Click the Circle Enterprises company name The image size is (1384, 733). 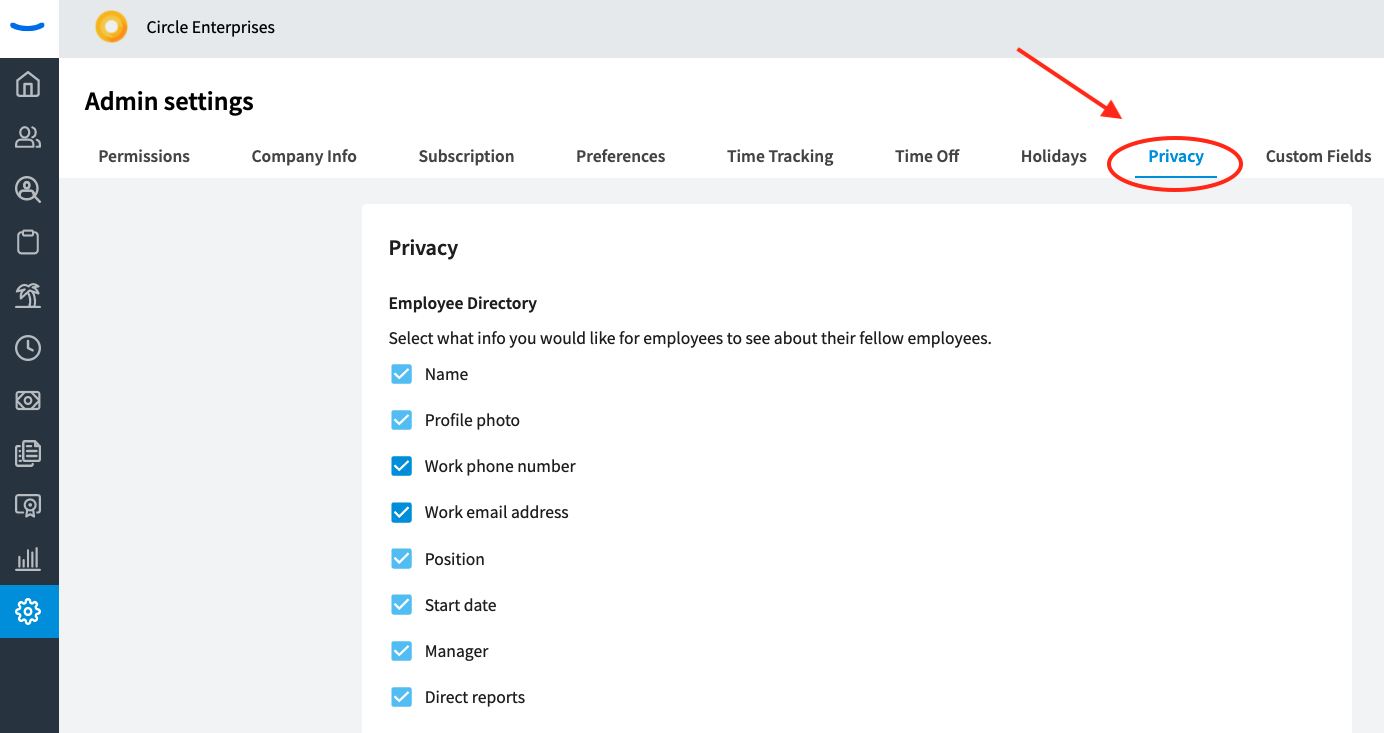211,27
